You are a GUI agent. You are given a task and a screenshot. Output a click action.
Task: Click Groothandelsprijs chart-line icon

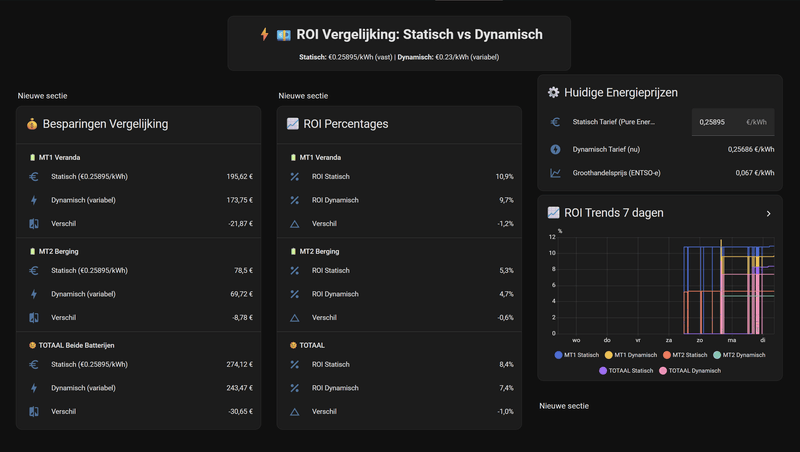555,173
